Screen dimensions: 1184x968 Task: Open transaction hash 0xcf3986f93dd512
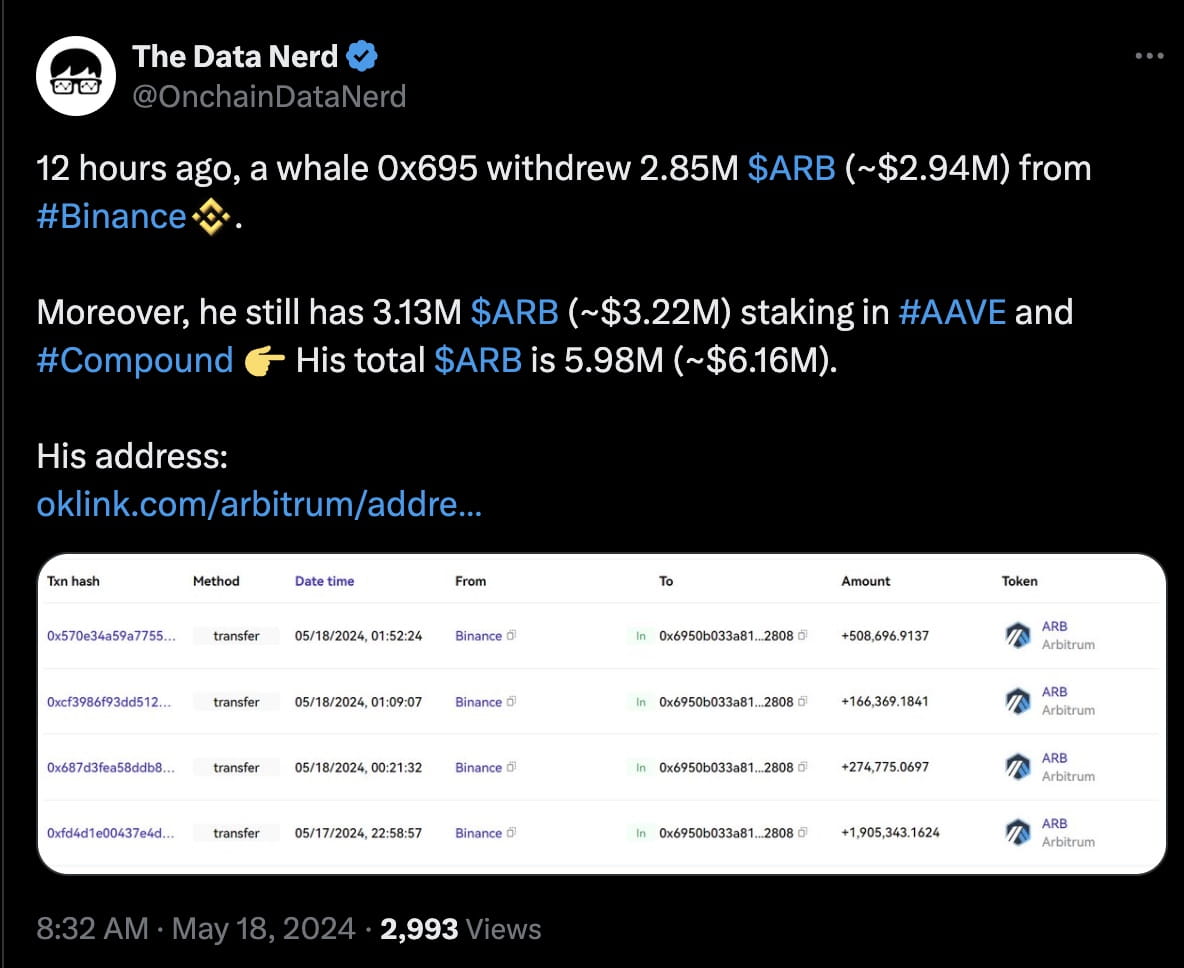coord(110,701)
